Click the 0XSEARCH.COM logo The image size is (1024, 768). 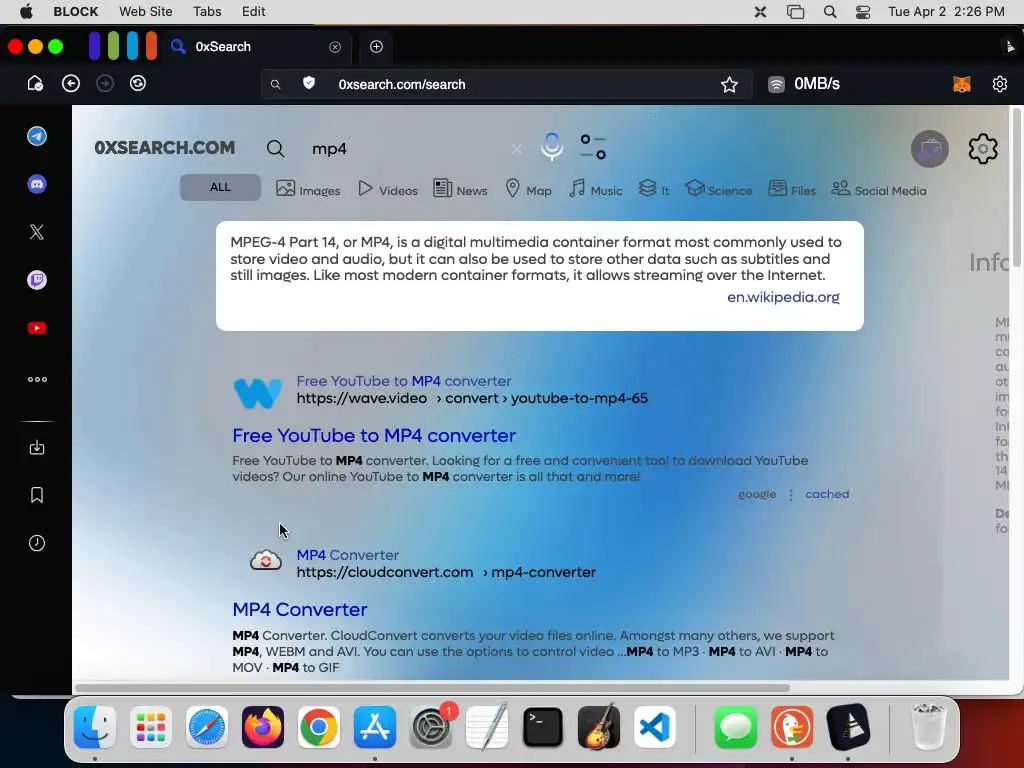tap(165, 148)
